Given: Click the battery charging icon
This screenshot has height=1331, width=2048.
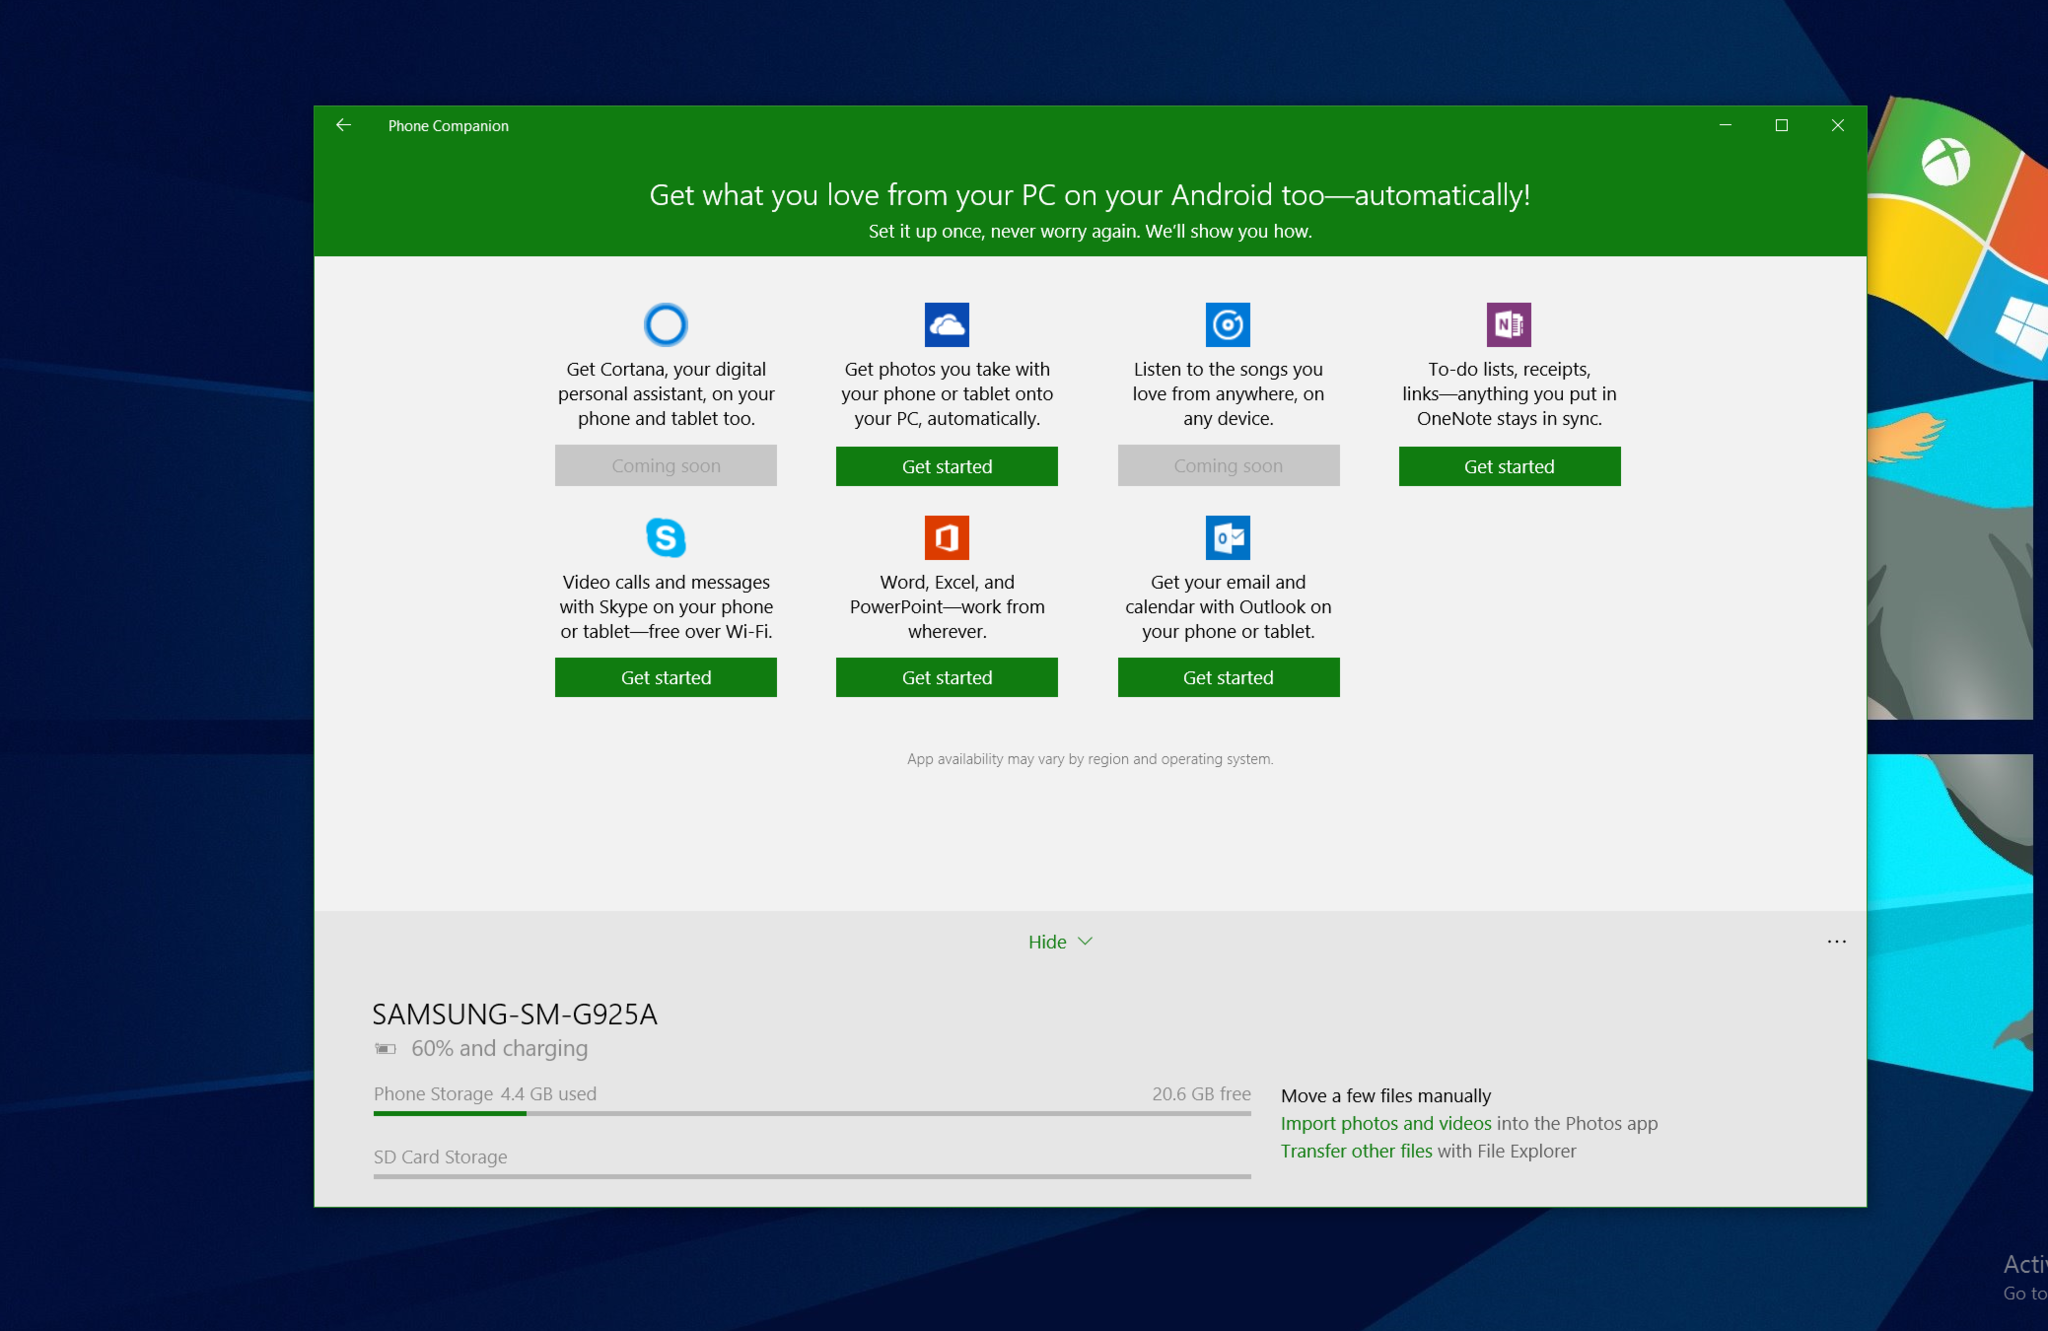Looking at the screenshot, I should [385, 1049].
